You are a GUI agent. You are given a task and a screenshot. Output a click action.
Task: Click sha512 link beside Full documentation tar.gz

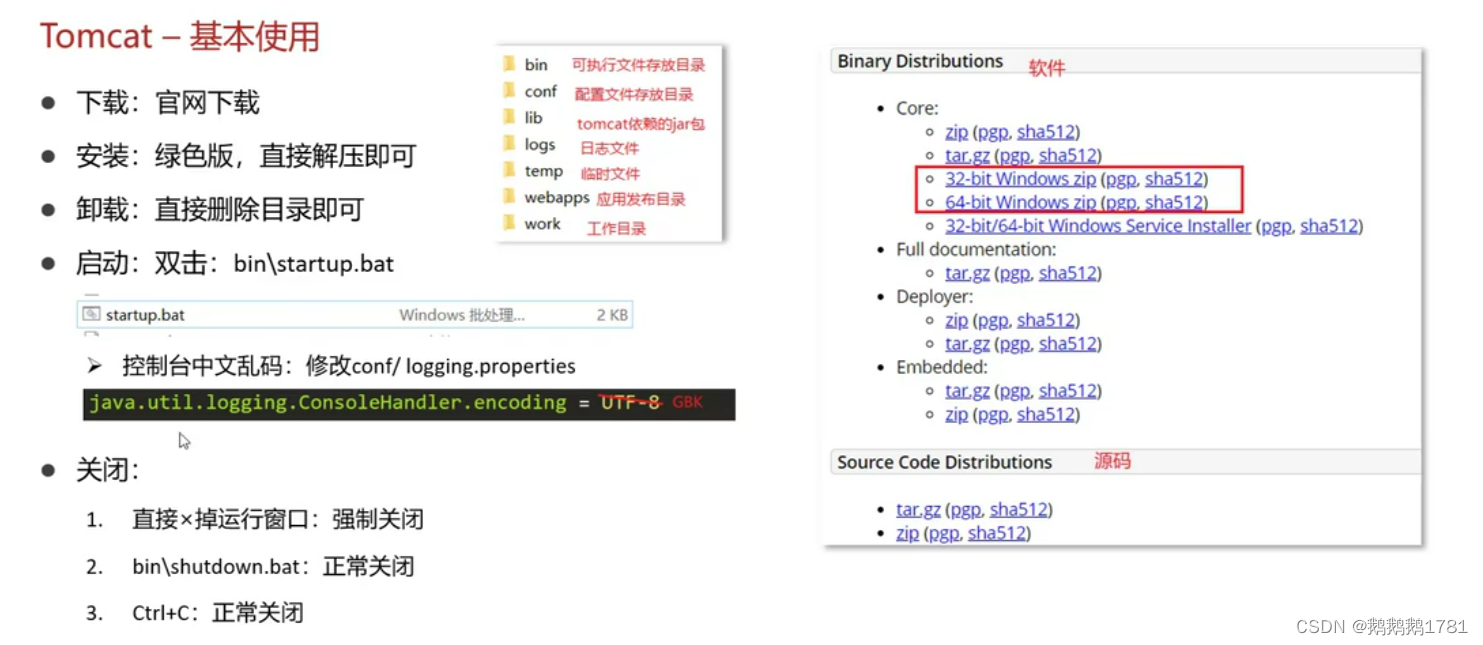[x=1067, y=273]
